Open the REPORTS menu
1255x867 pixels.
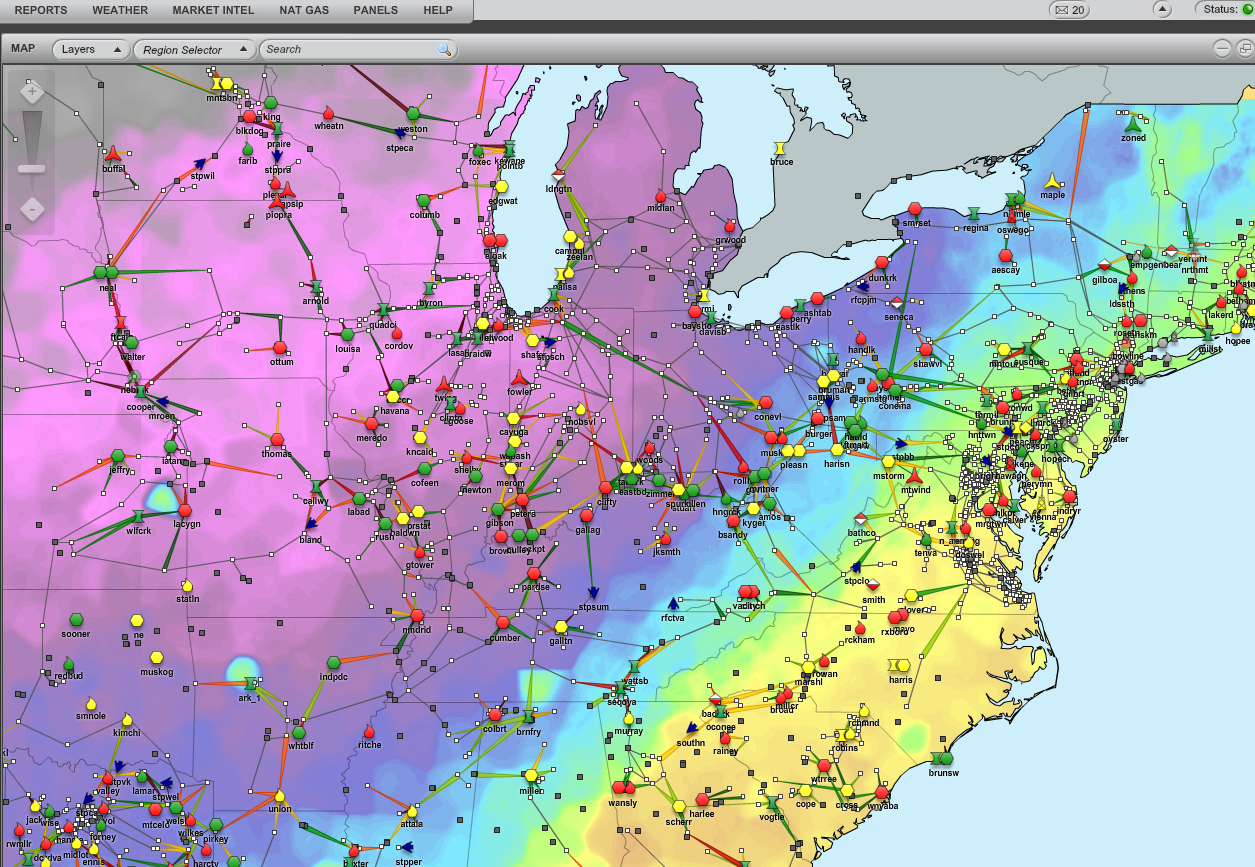[x=41, y=10]
